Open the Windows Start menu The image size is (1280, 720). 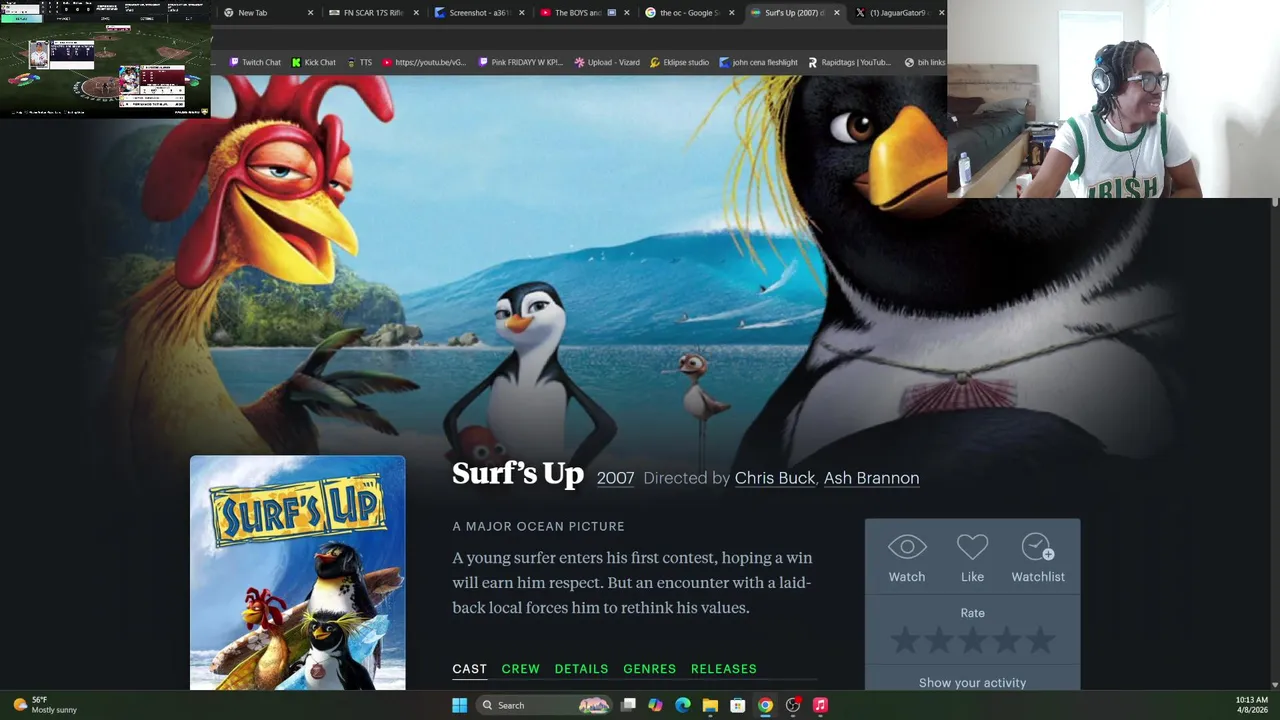coord(459,705)
